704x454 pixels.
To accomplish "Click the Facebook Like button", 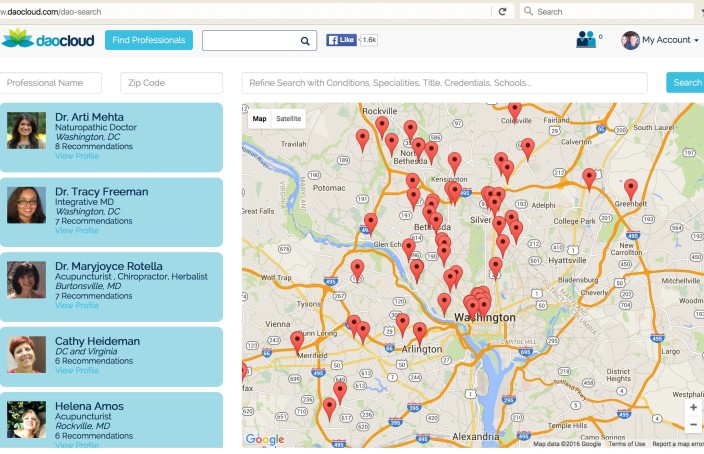I will 341,40.
